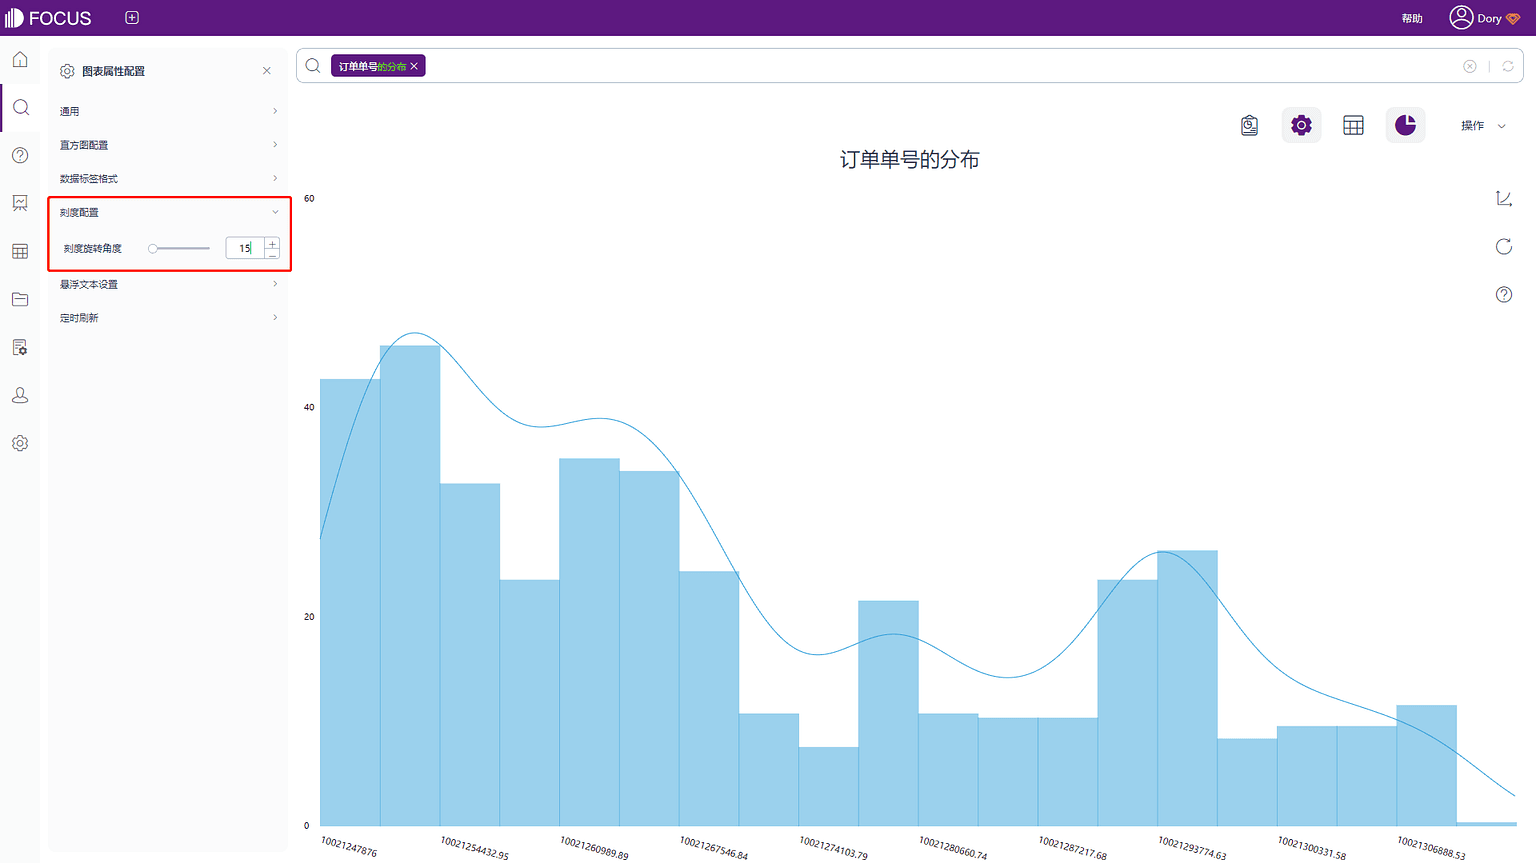Click the 刻度旋转角度 value input field
Screen dimensions: 1536x863
(245, 248)
